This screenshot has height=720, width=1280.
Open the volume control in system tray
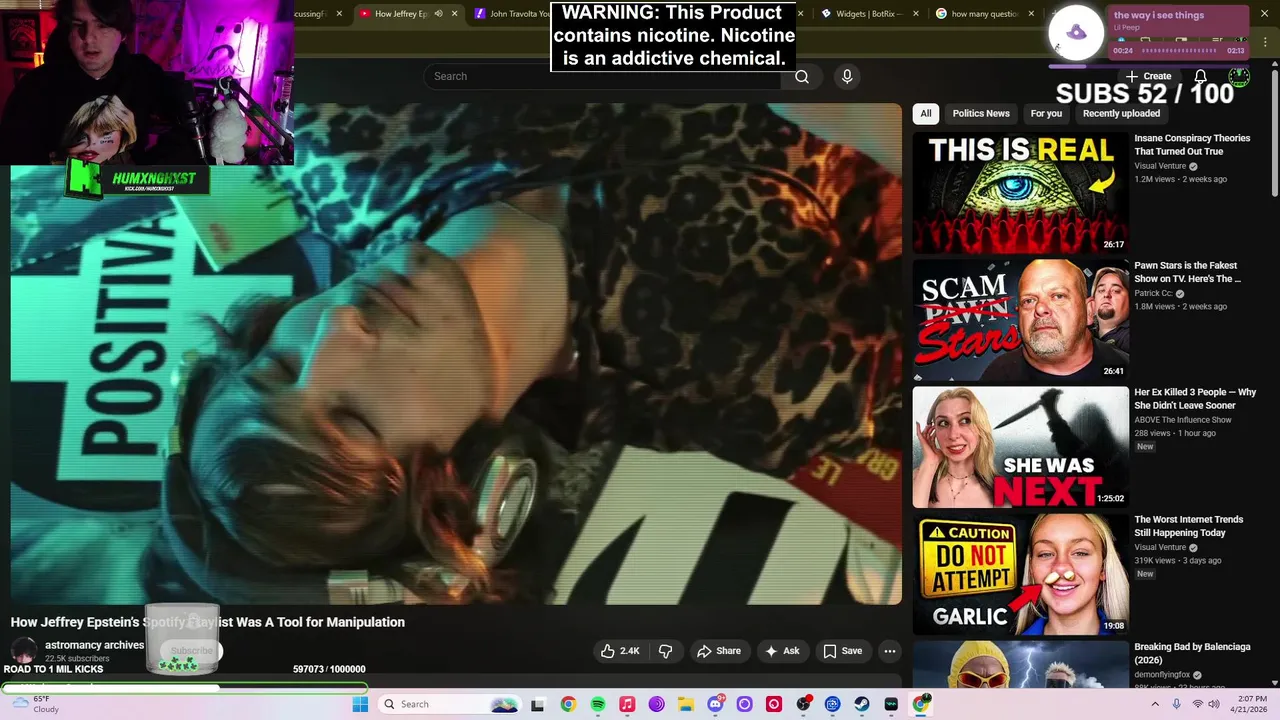pyautogui.click(x=1214, y=704)
